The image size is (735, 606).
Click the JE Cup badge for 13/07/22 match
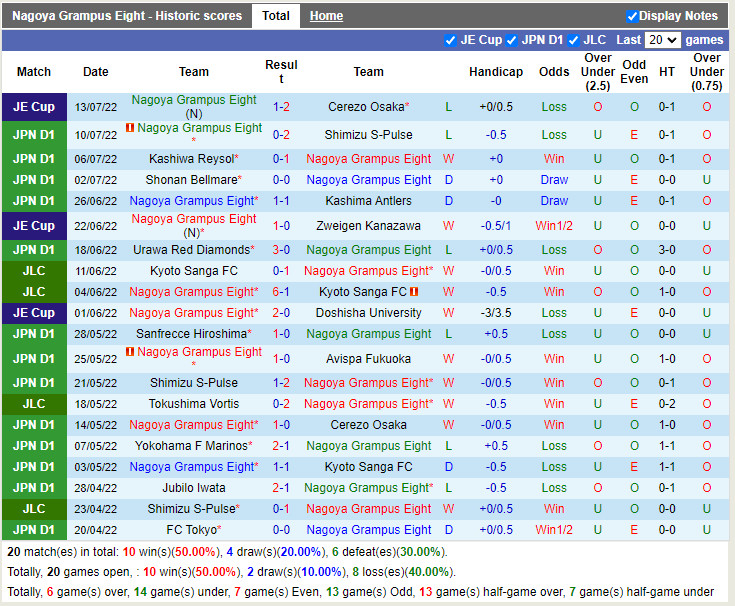(34, 107)
